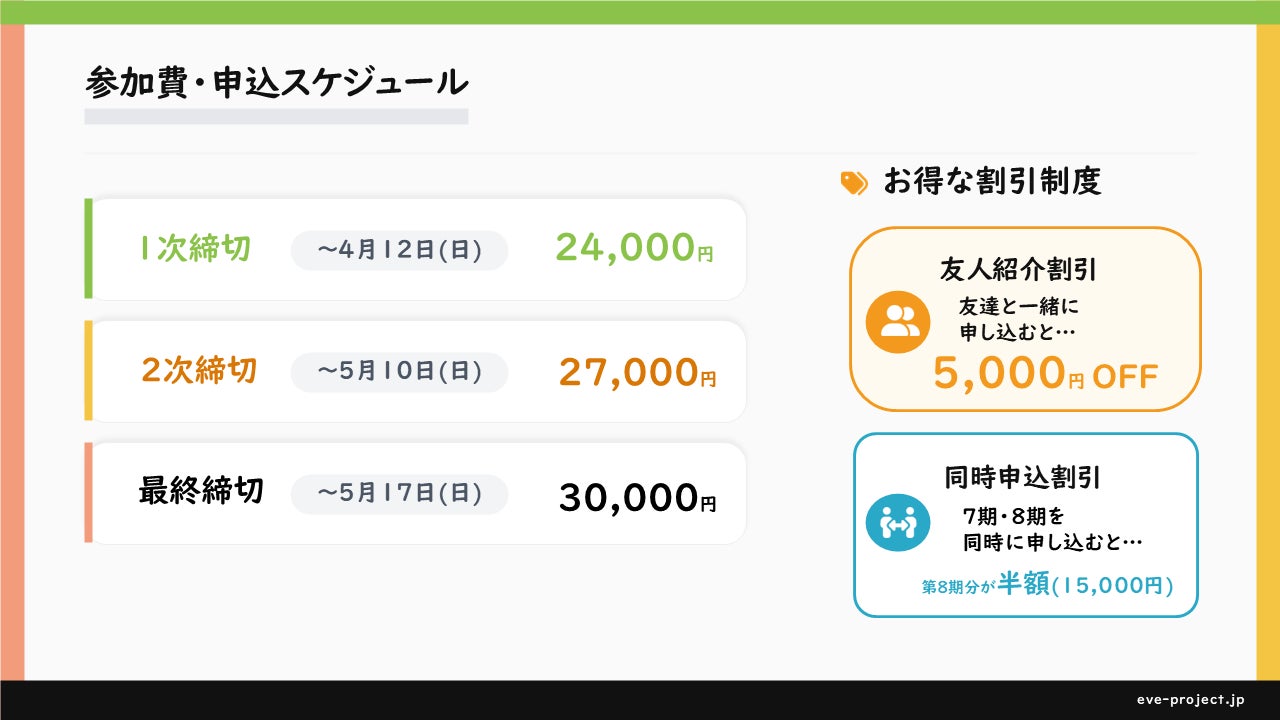
Task: Click the ~4月12日(日) date pill
Action: [399, 250]
